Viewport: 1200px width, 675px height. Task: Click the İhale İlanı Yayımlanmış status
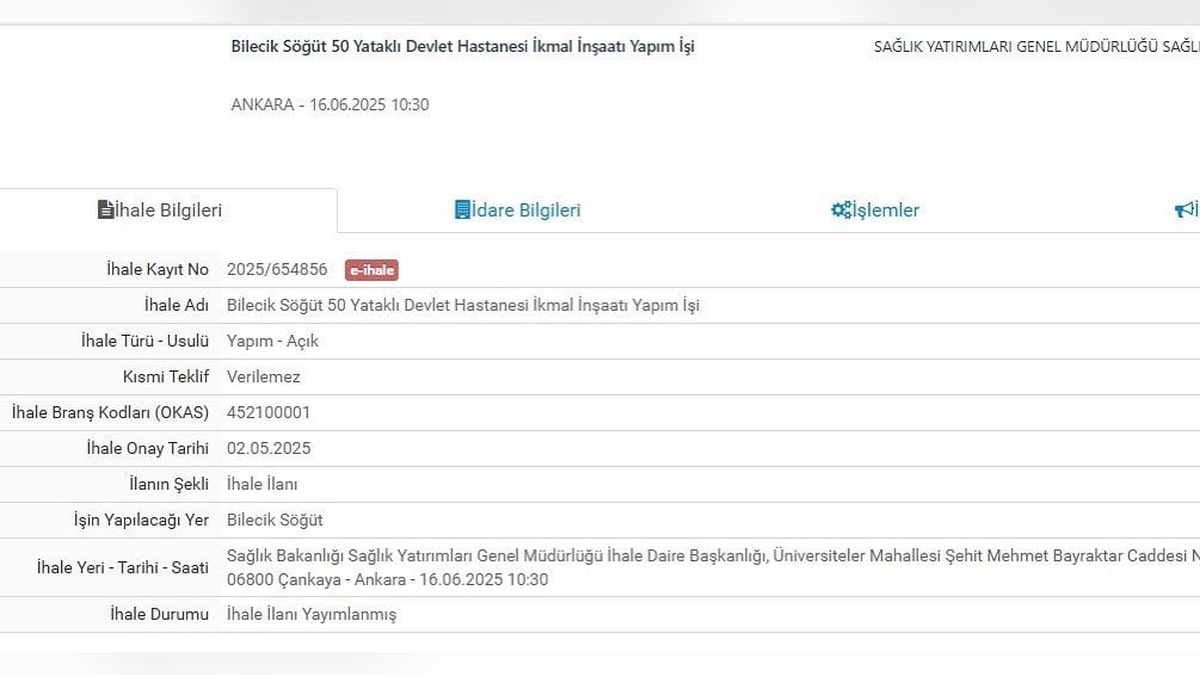point(312,614)
